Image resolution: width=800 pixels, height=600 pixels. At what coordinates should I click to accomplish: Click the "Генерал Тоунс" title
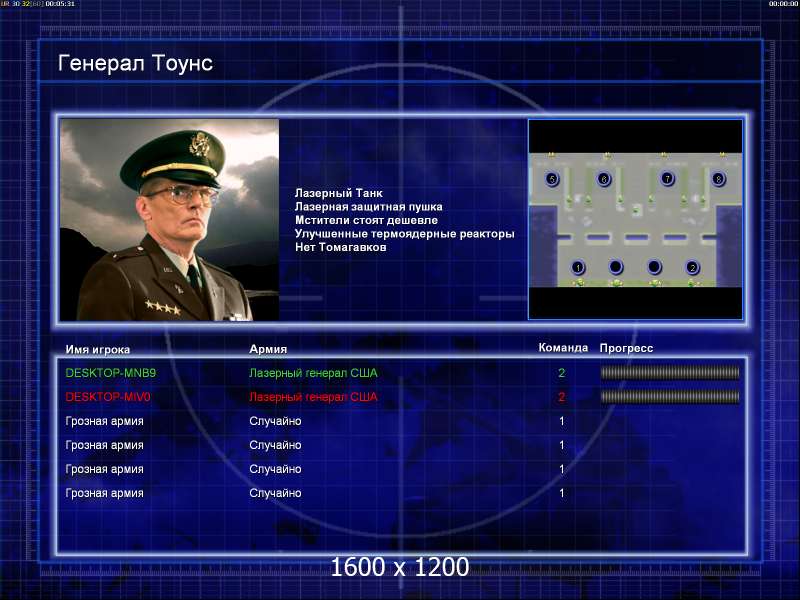[135, 63]
